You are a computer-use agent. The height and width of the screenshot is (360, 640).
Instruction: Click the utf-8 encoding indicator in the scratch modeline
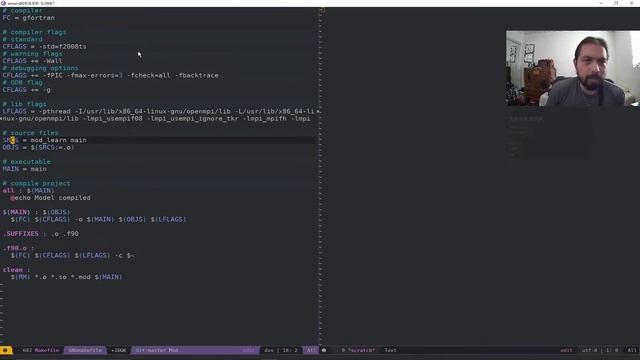[589, 350]
